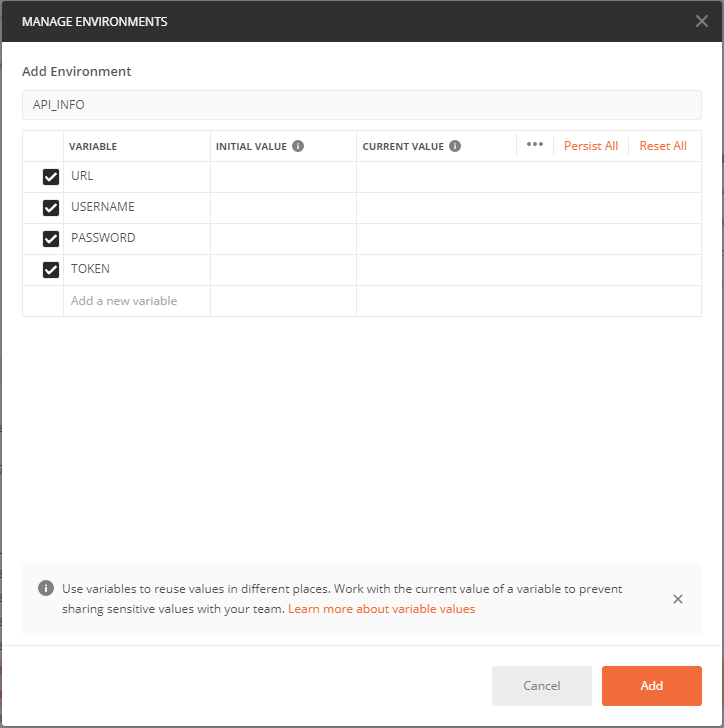
Task: Click the CURRENT VALUE column header text
Action: (x=403, y=146)
